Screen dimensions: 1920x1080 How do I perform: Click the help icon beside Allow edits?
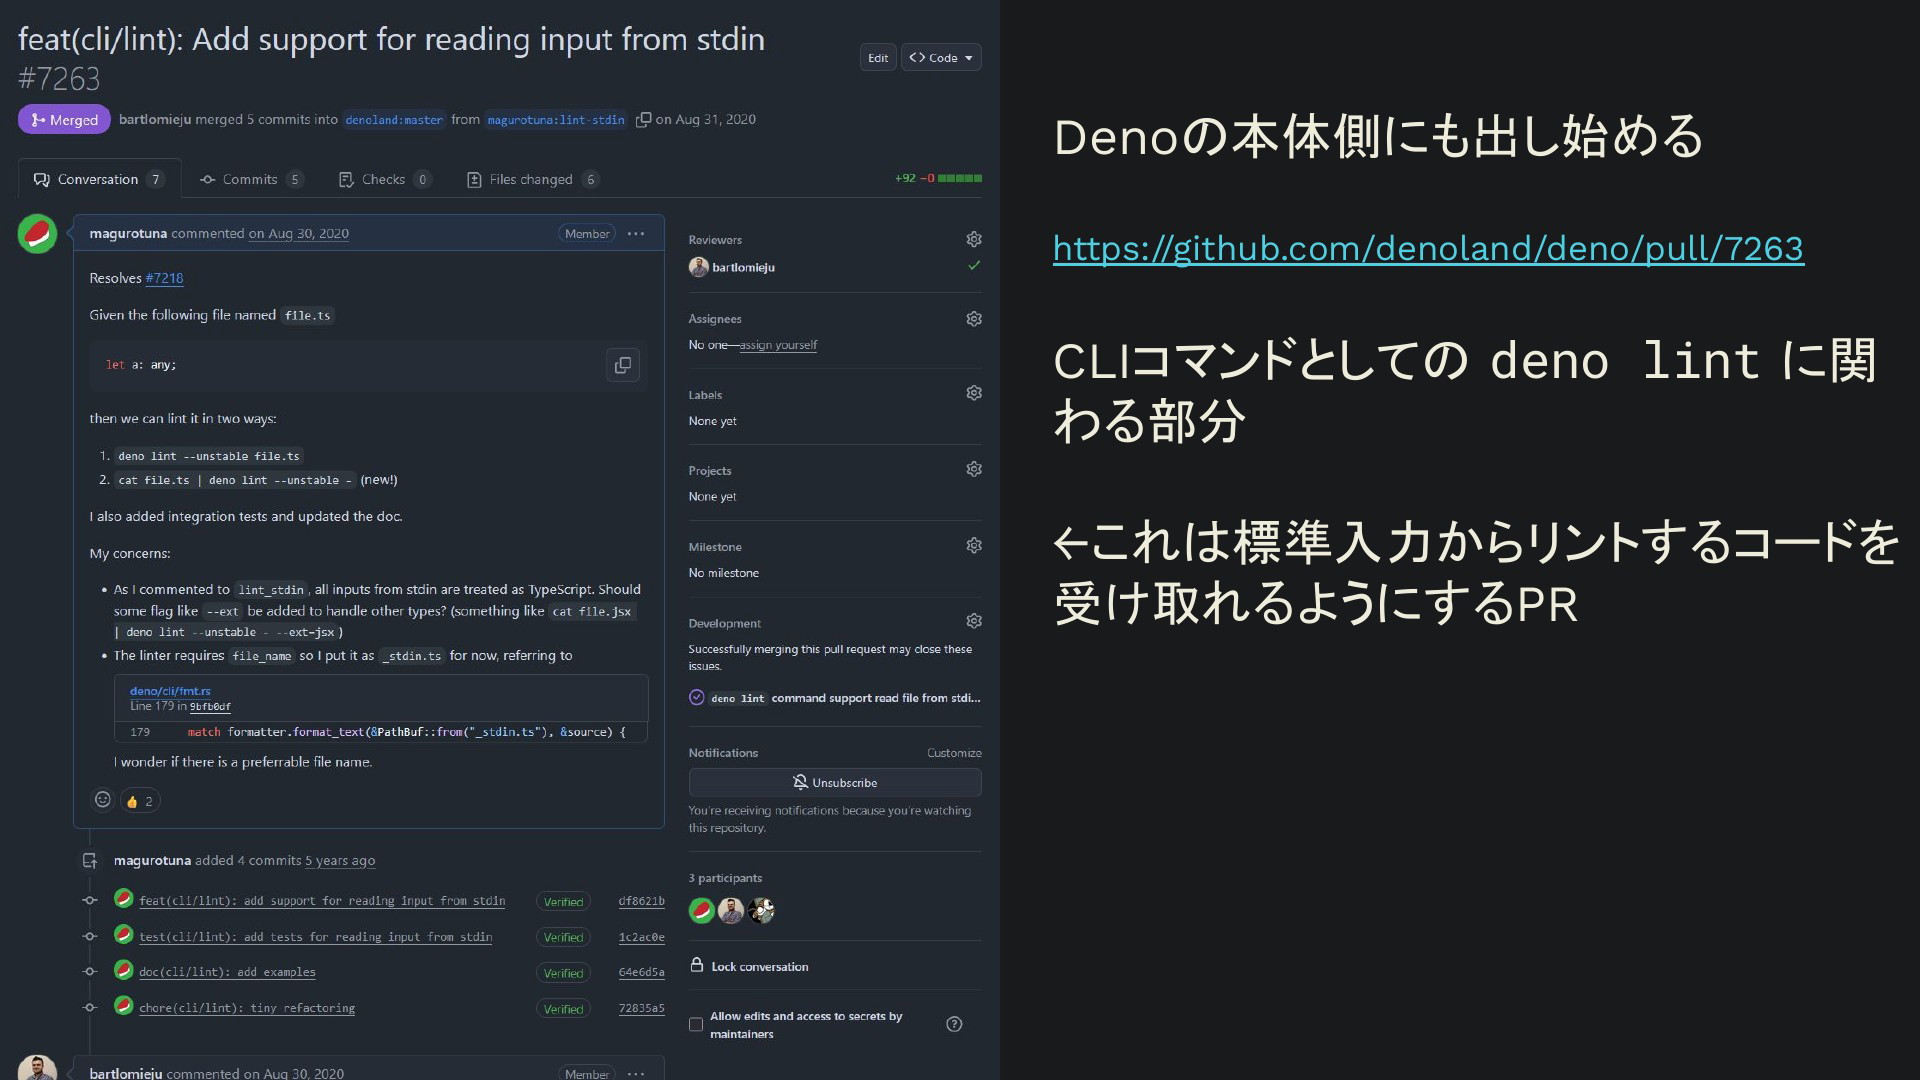coord(954,1024)
